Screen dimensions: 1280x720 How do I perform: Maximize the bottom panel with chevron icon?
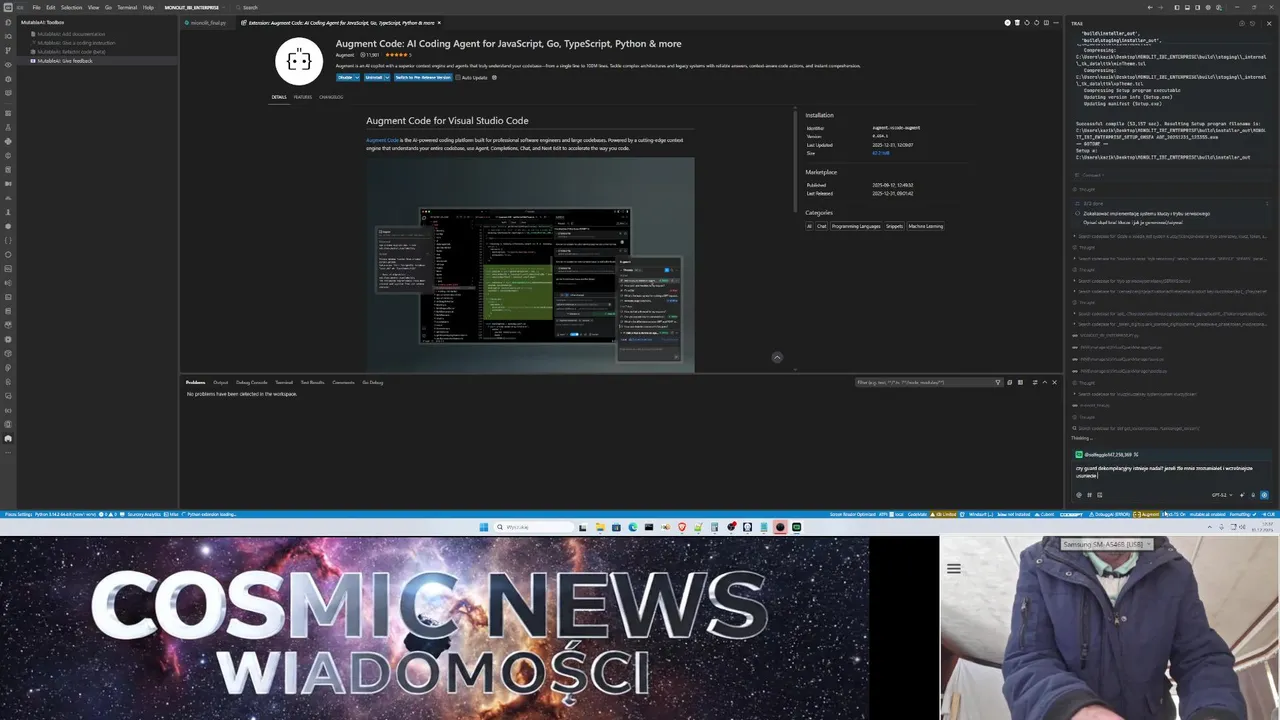(1045, 382)
